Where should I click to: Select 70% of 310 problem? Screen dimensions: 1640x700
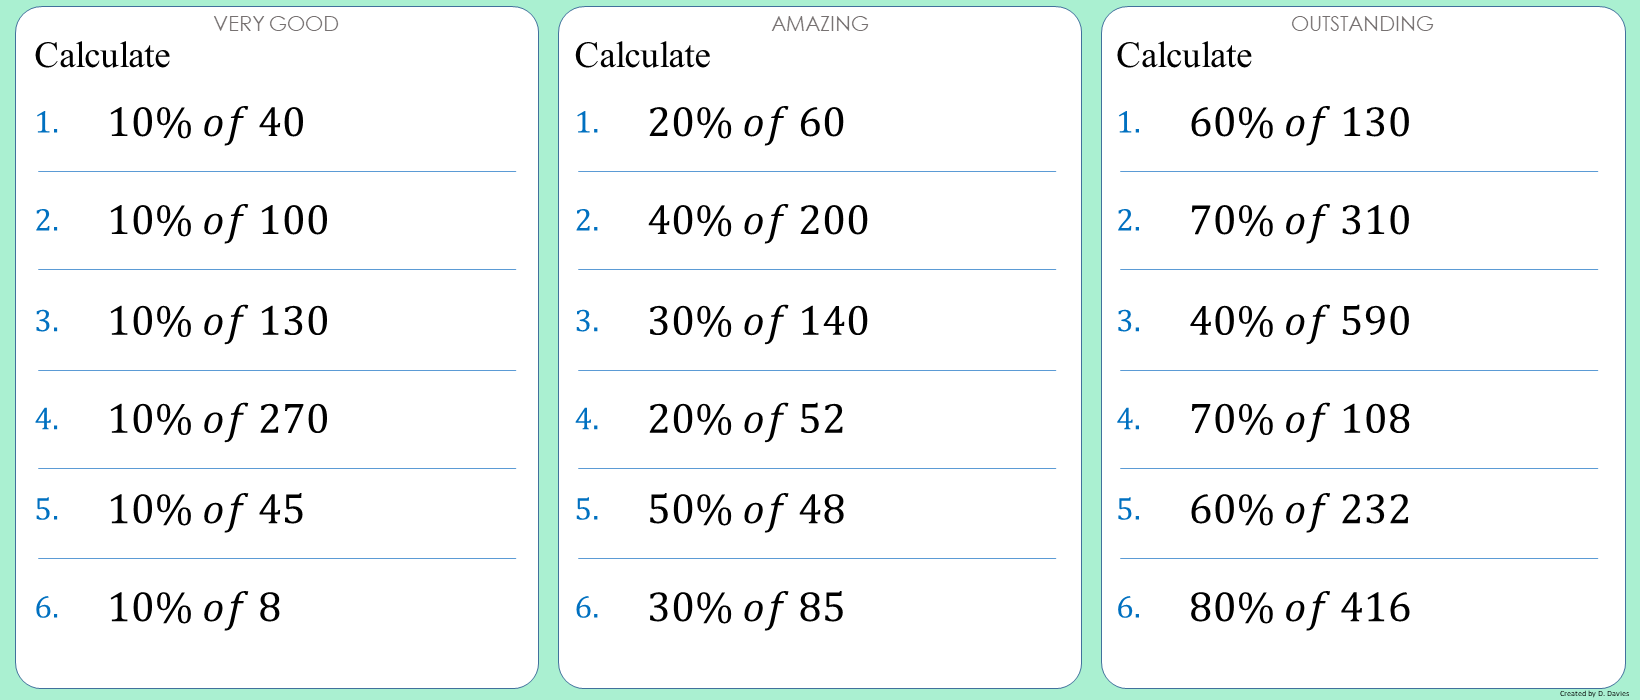(x=1300, y=221)
